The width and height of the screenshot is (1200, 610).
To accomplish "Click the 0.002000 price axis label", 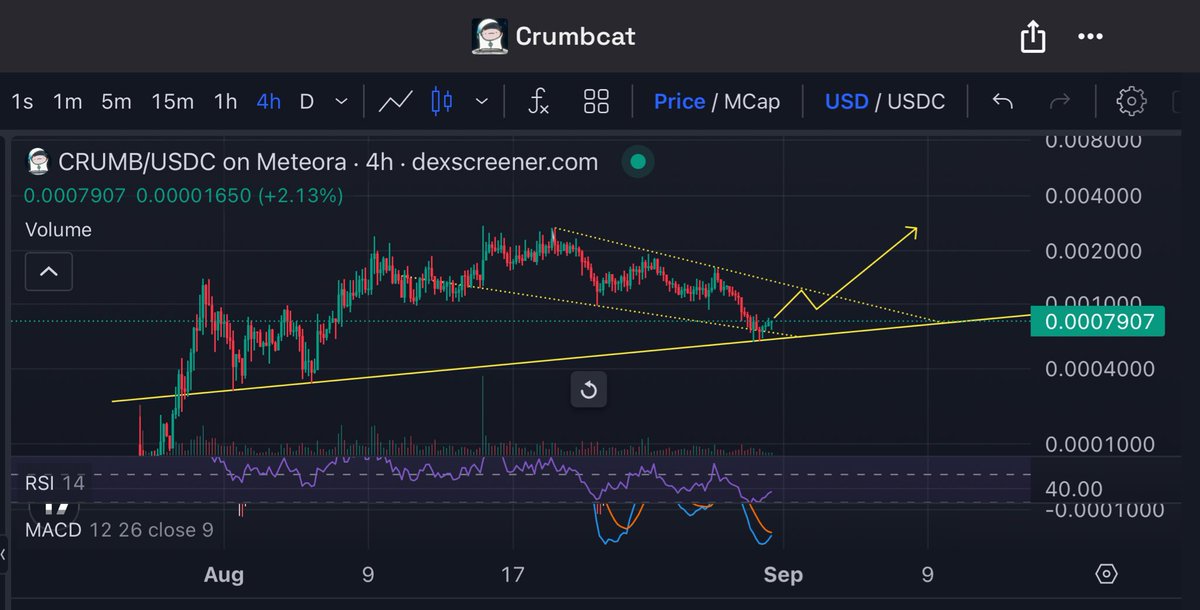I will 1093,250.
